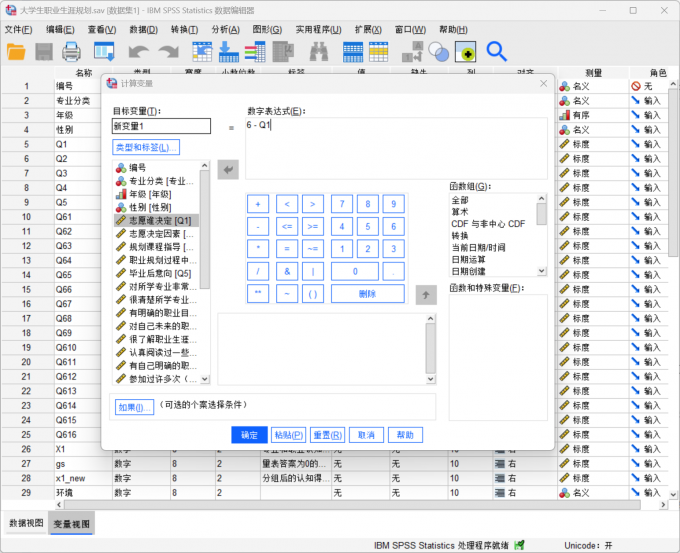Click the SPSS processor status icon
This screenshot has height=553, width=680.
tap(519, 545)
